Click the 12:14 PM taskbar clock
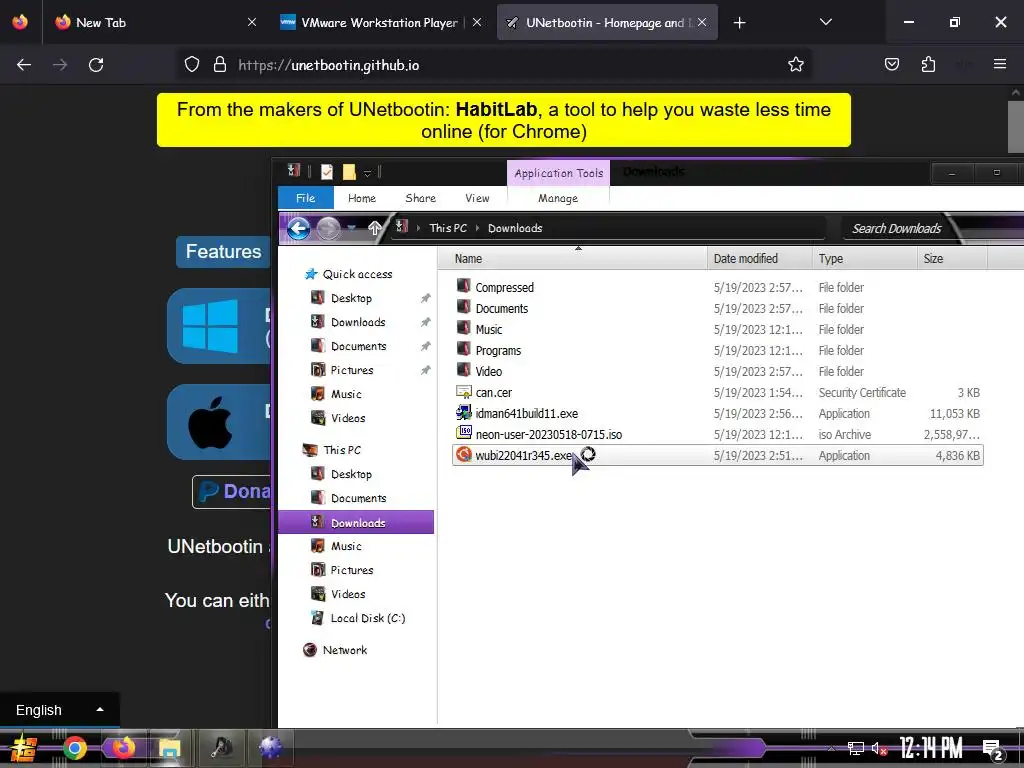1024x768 pixels. [931, 748]
